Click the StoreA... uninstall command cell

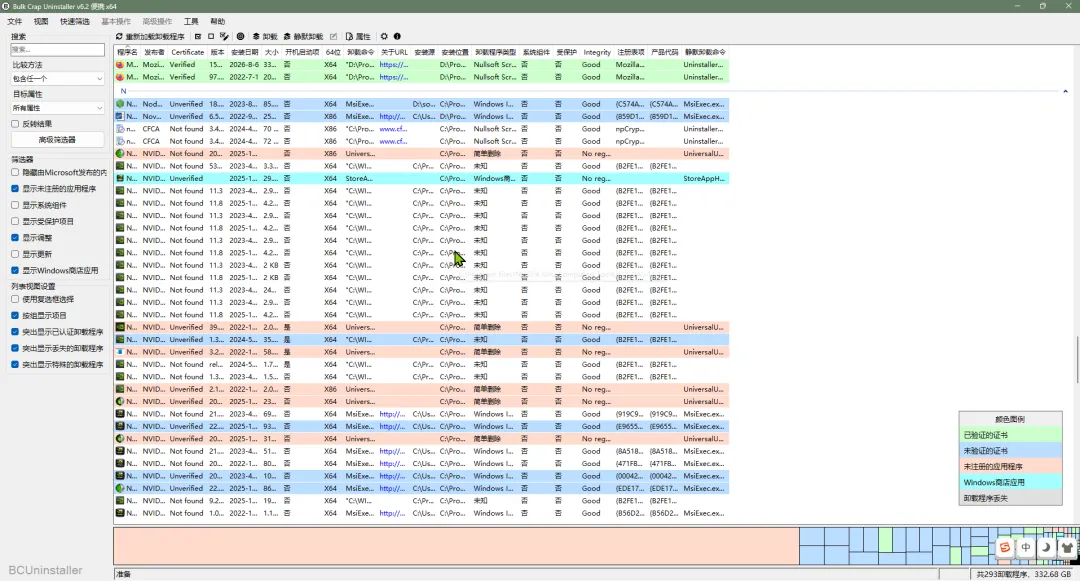tap(359, 178)
